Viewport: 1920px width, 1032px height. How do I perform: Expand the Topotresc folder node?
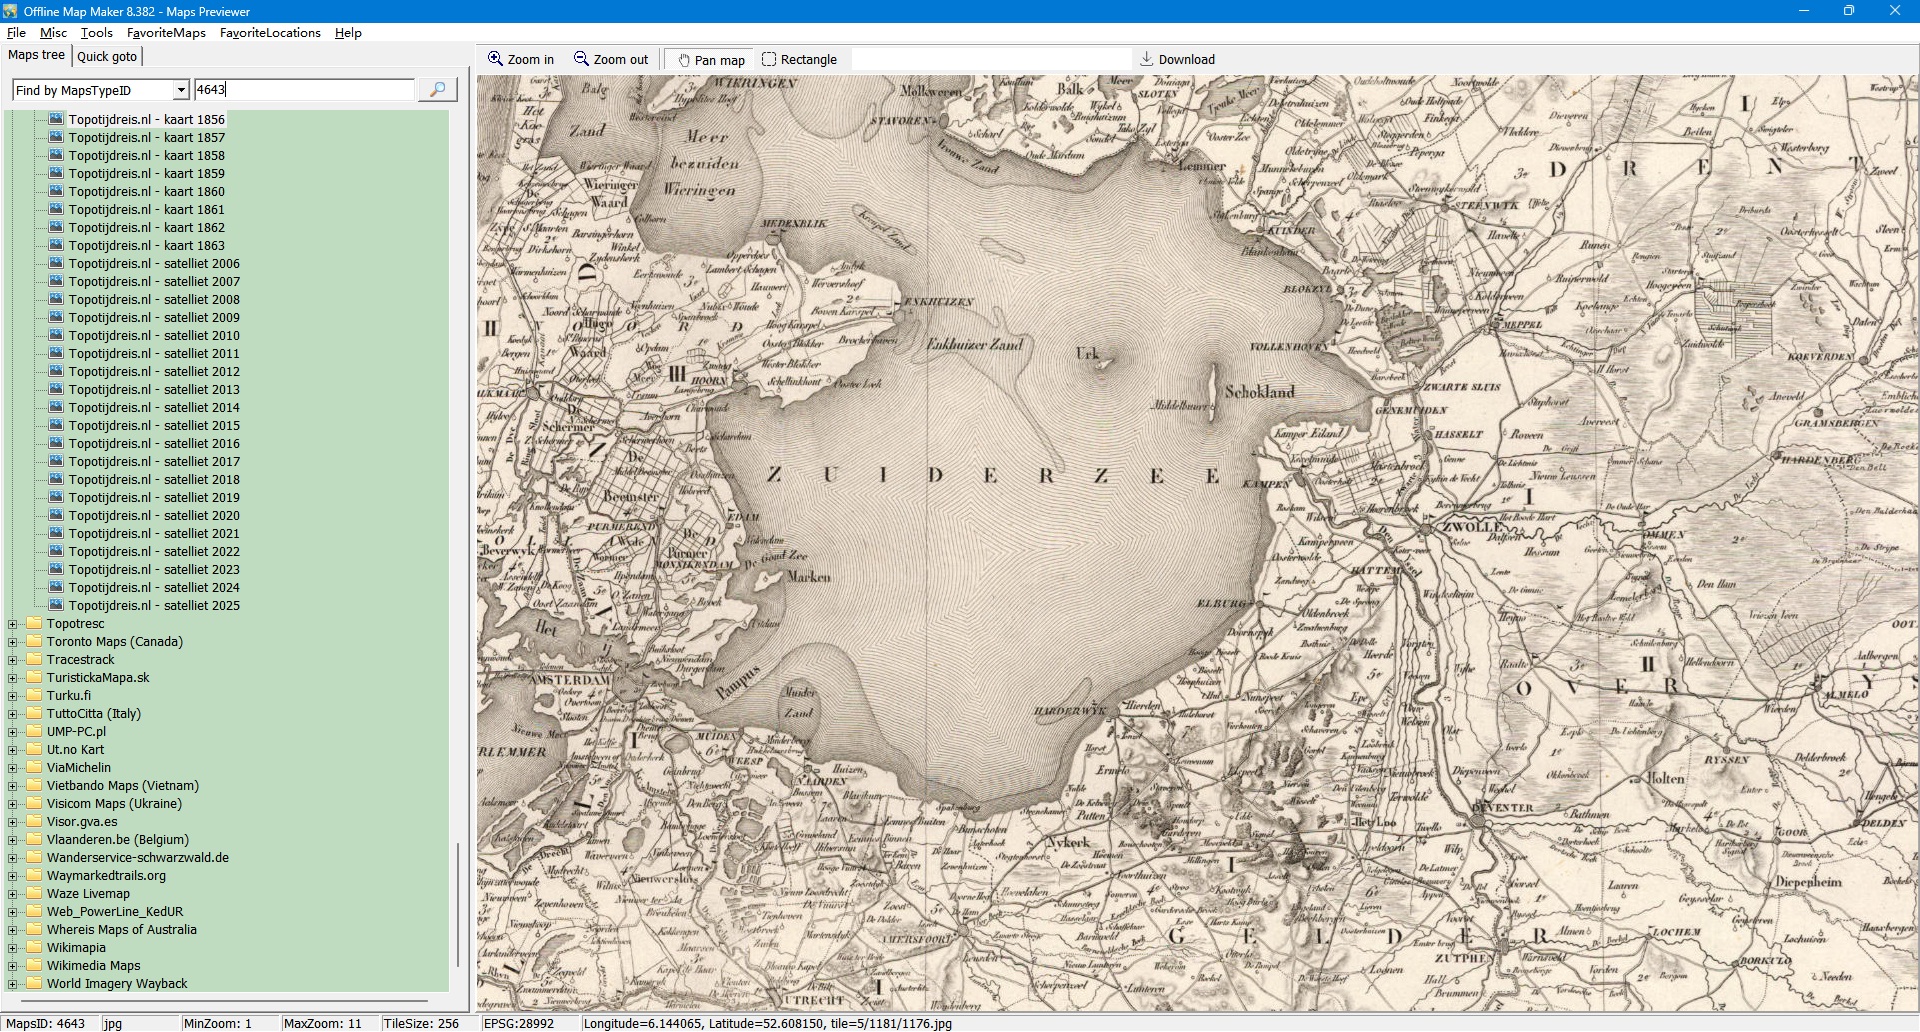pos(13,624)
